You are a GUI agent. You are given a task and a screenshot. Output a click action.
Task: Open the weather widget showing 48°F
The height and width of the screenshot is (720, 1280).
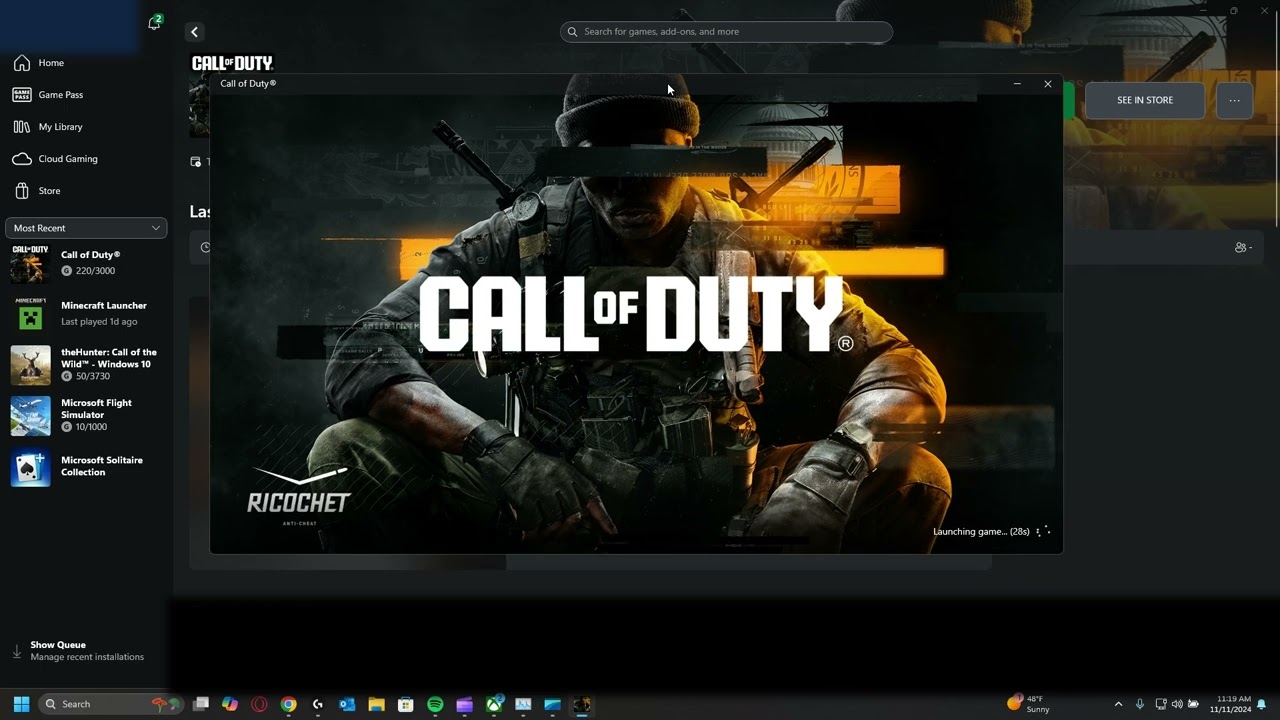(1029, 704)
